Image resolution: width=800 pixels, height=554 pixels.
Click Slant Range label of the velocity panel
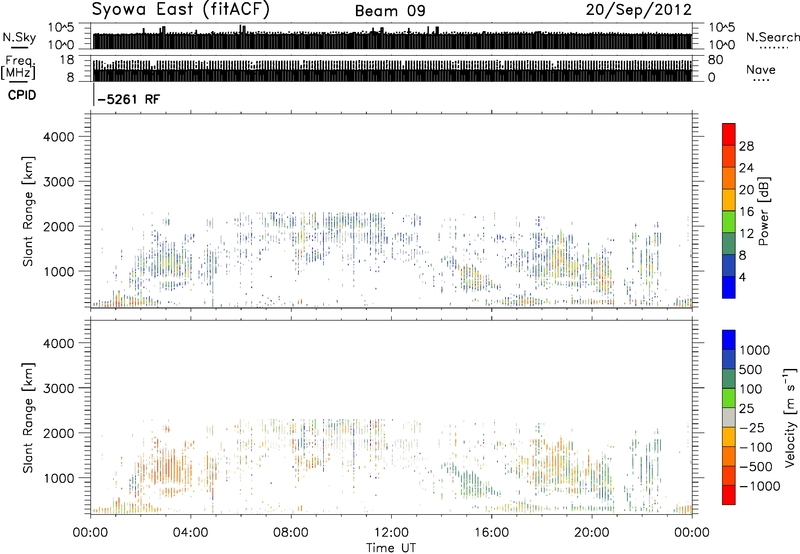coord(28,418)
